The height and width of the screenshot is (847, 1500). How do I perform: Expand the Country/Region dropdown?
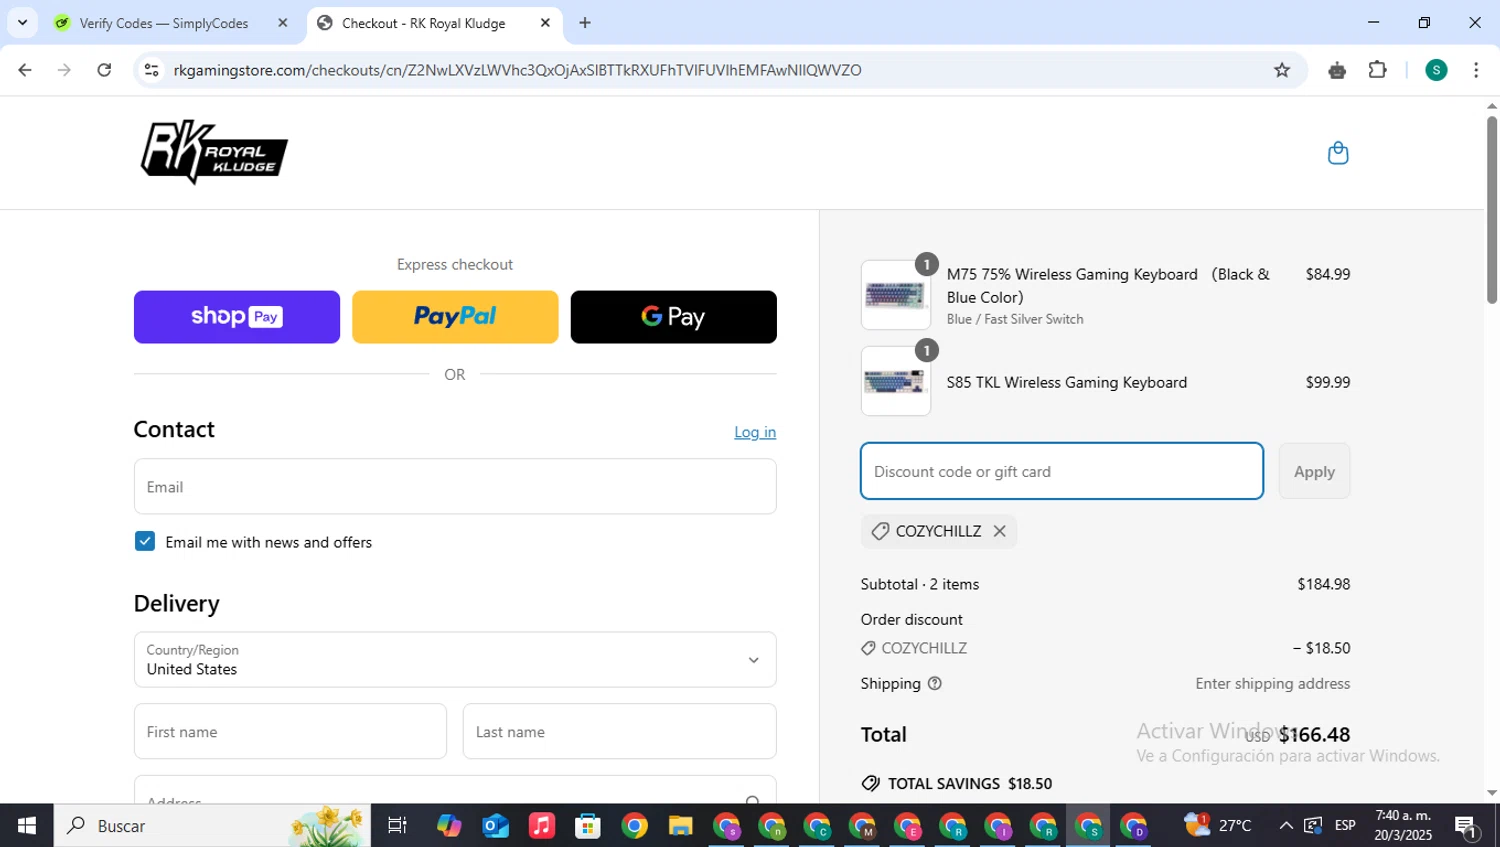(x=455, y=660)
